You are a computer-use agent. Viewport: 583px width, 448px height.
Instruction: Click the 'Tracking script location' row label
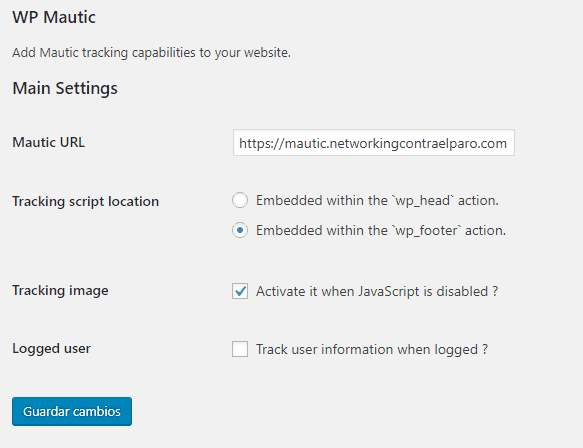click(86, 202)
